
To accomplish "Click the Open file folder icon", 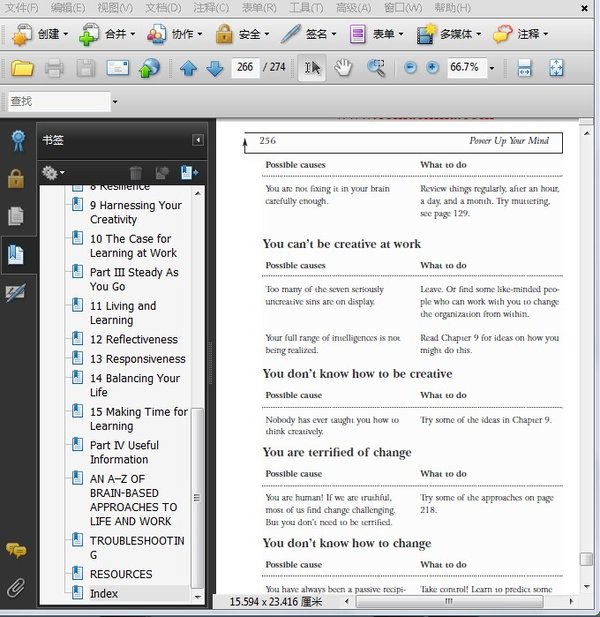I will coord(22,68).
